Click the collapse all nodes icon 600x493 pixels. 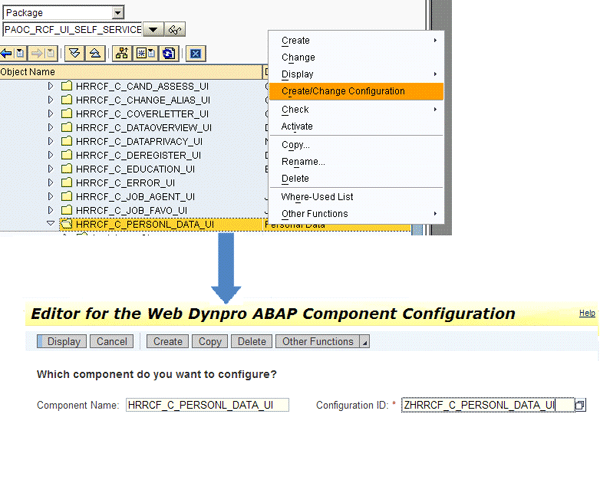point(93,53)
